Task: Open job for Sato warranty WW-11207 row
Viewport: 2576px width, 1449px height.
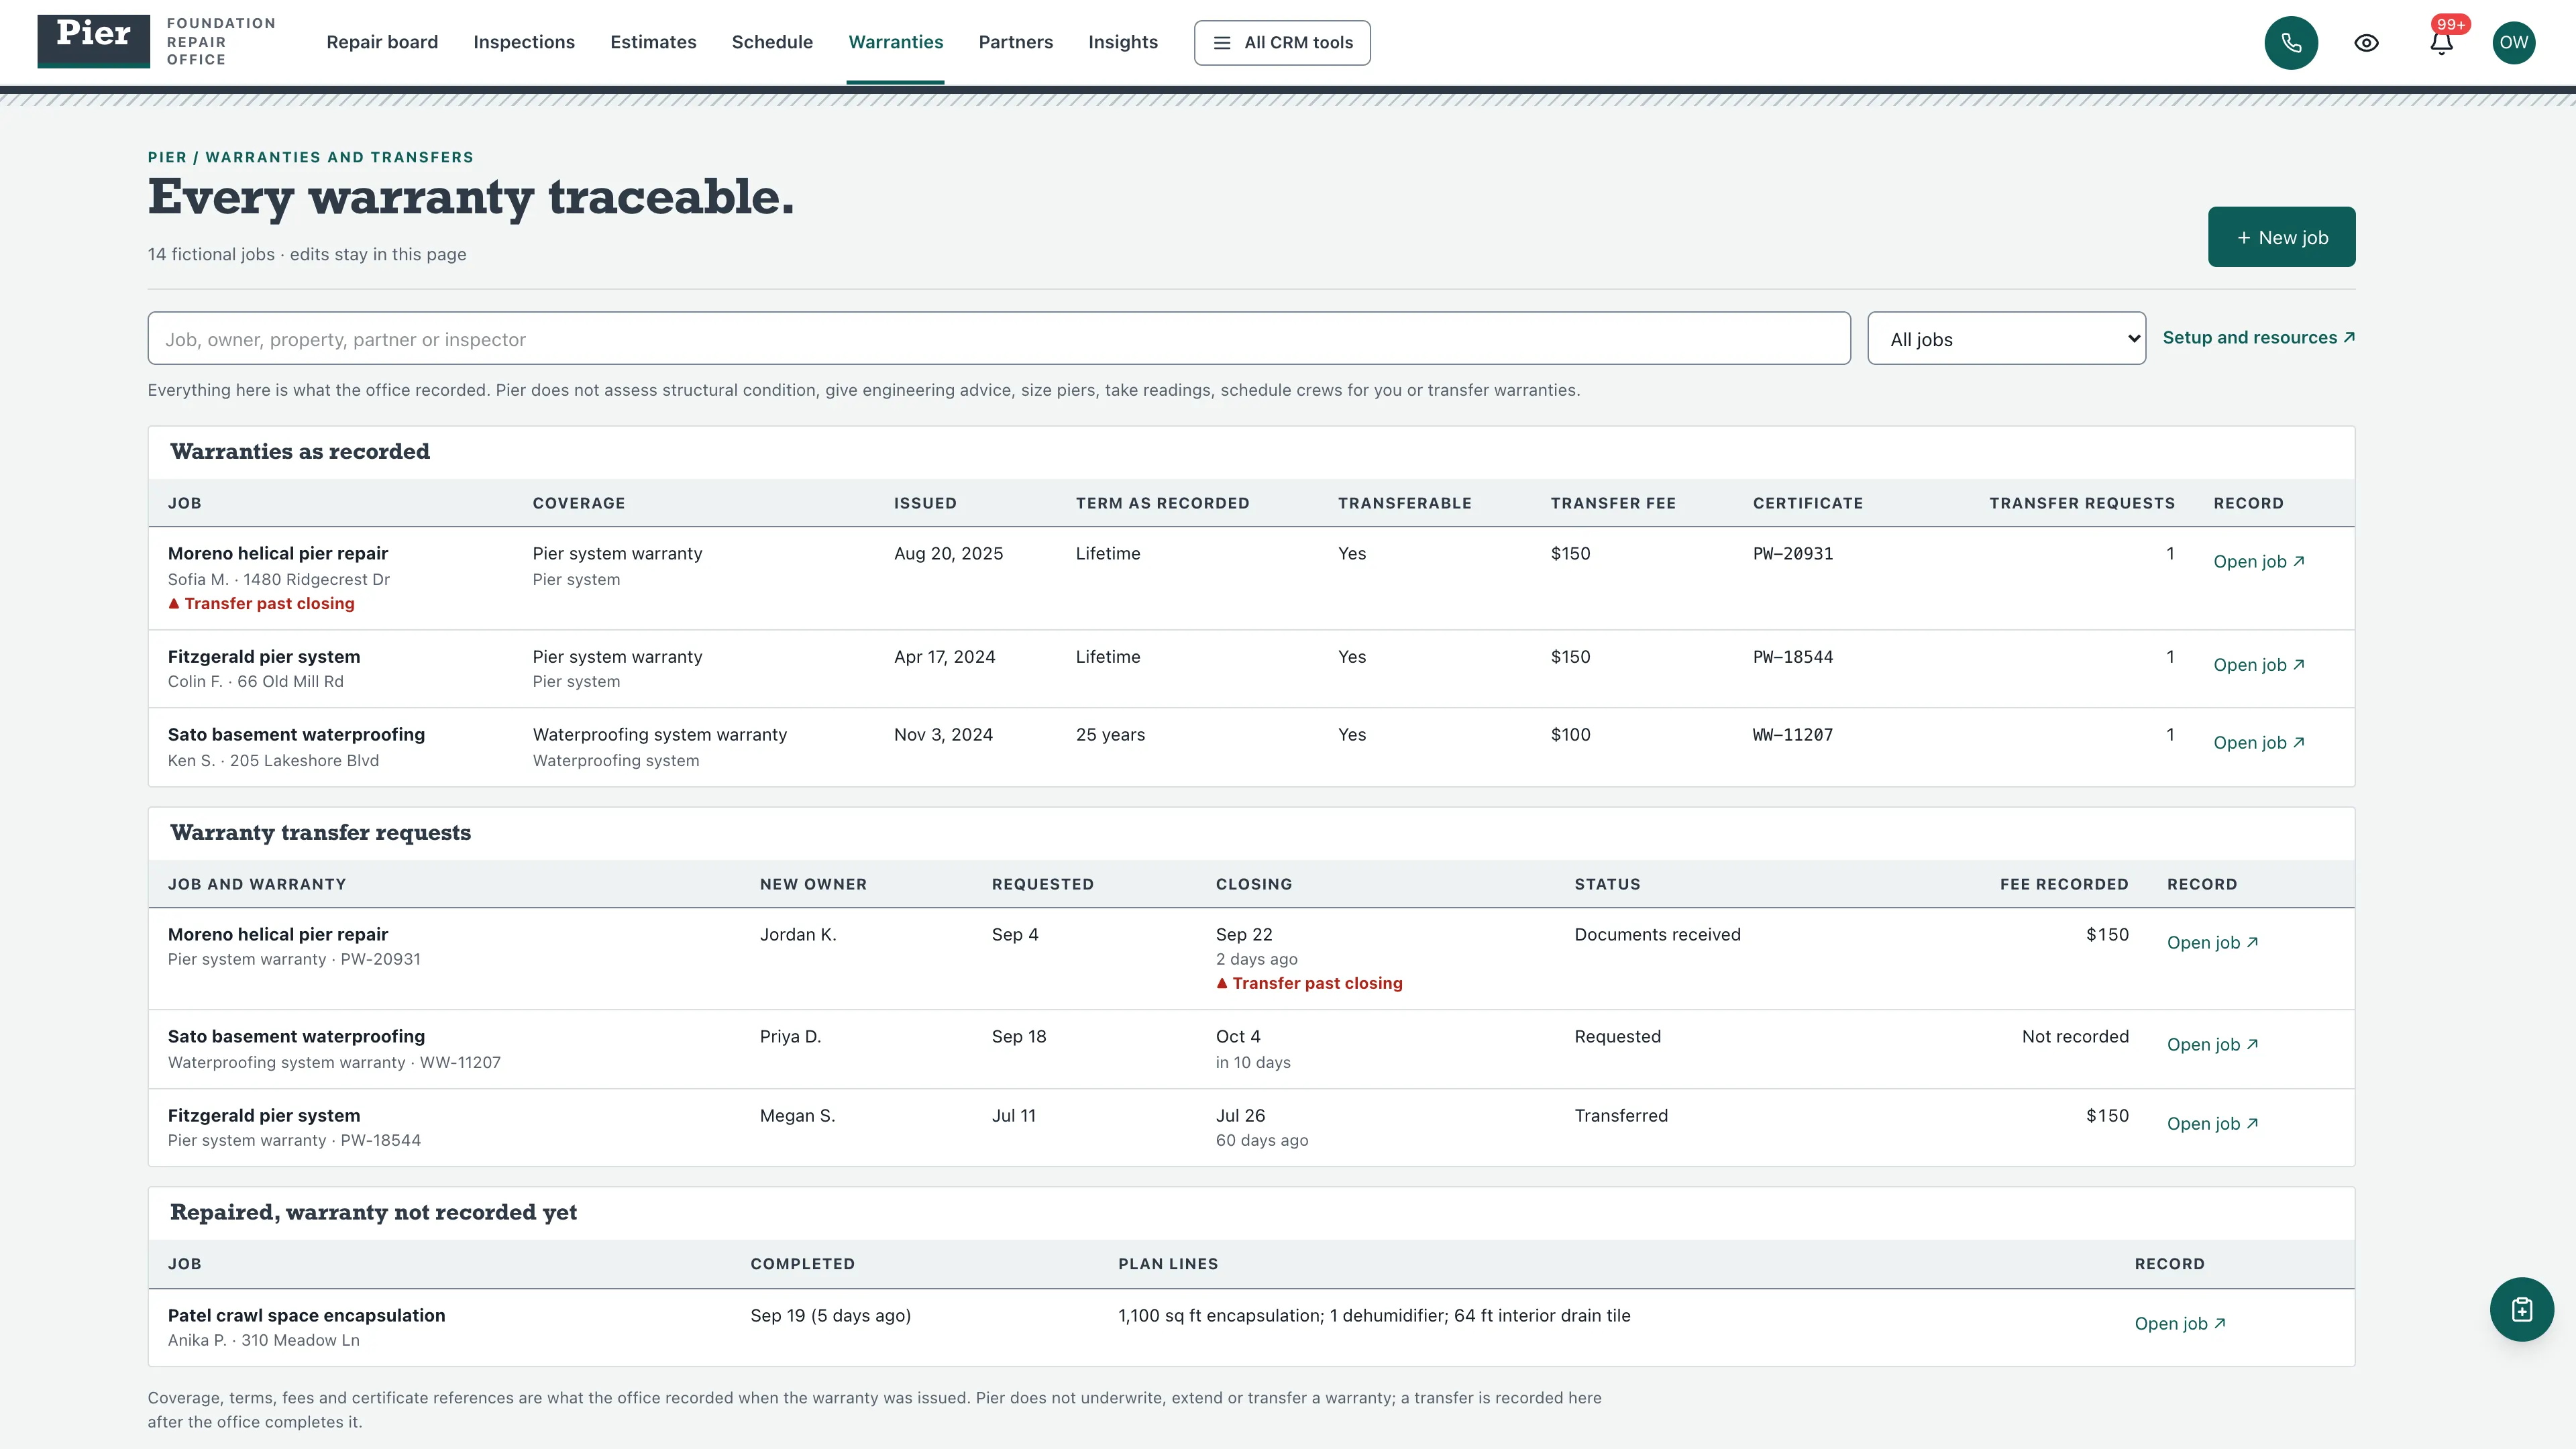Action: click(2258, 743)
